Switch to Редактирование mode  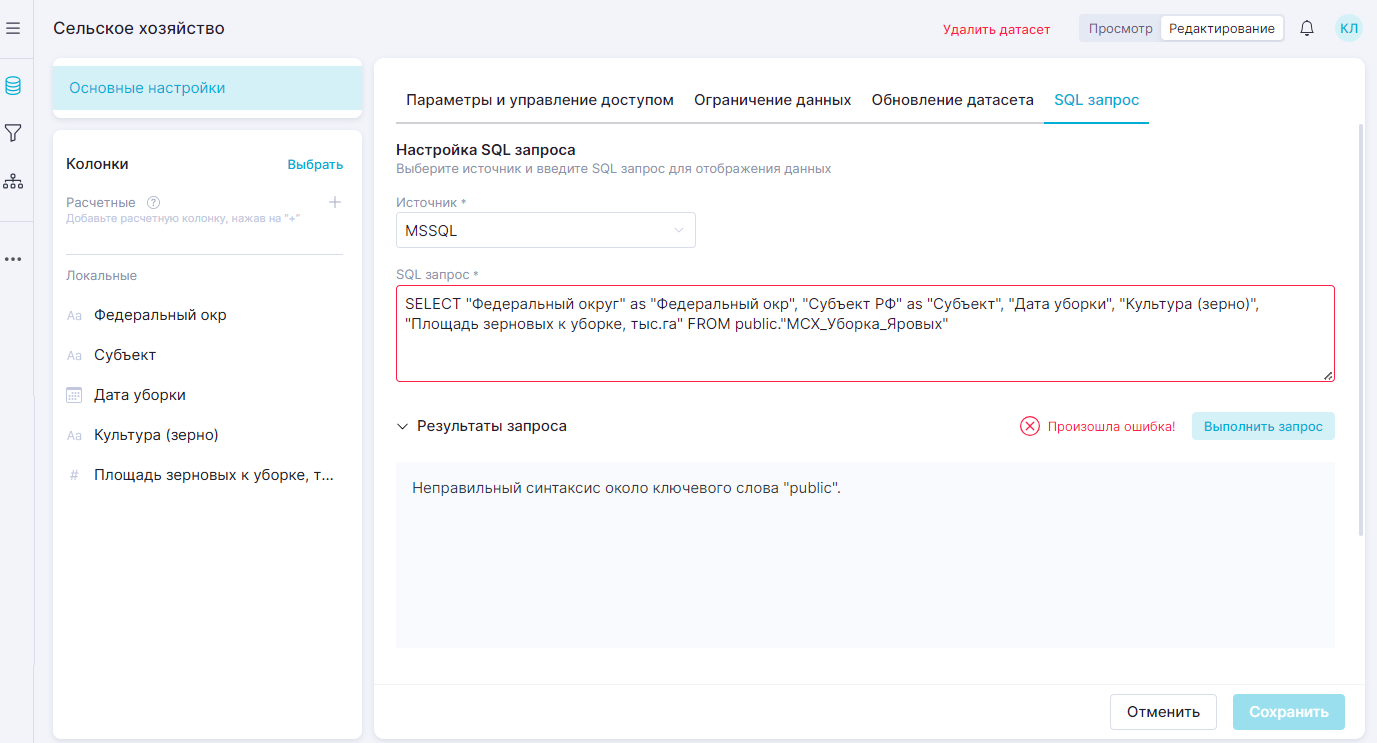point(1221,29)
